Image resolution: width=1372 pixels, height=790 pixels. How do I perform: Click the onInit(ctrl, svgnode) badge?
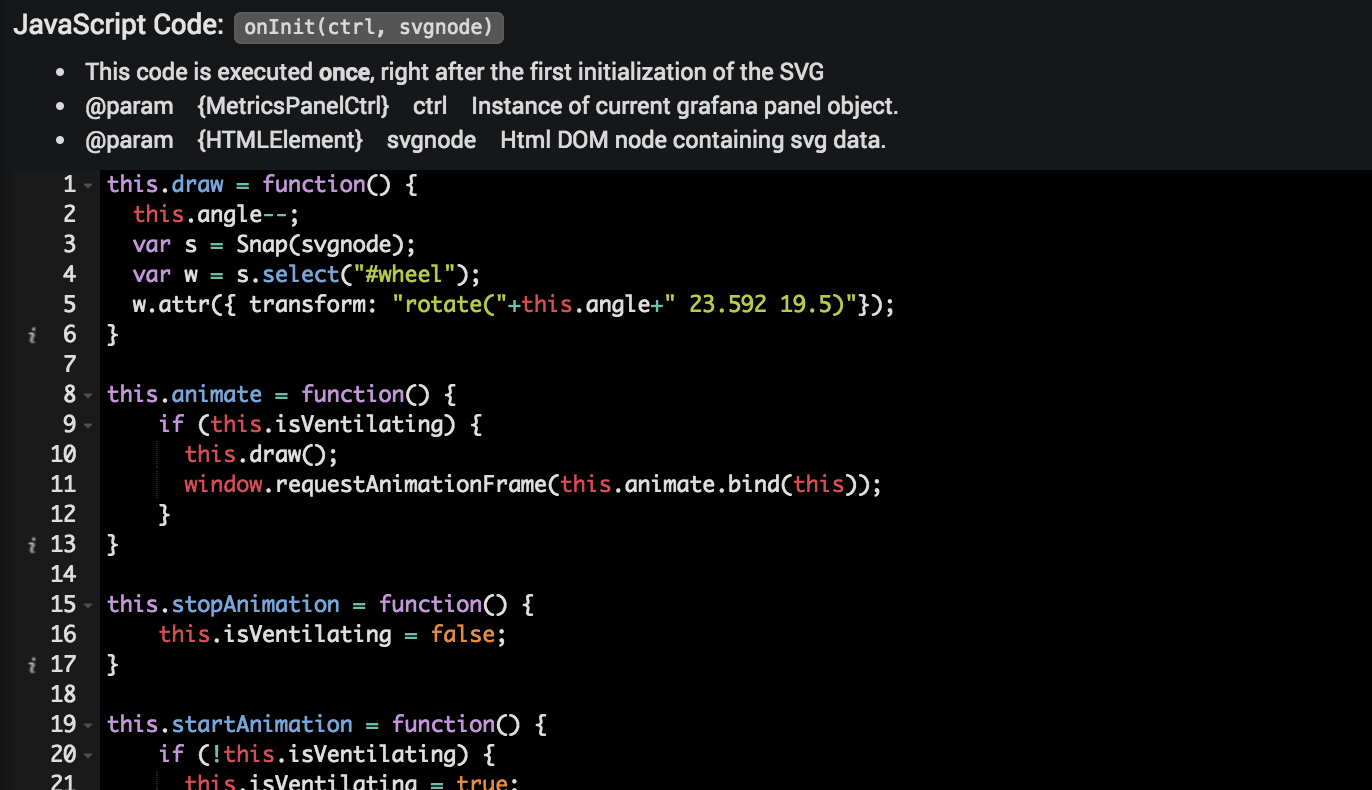click(x=369, y=27)
